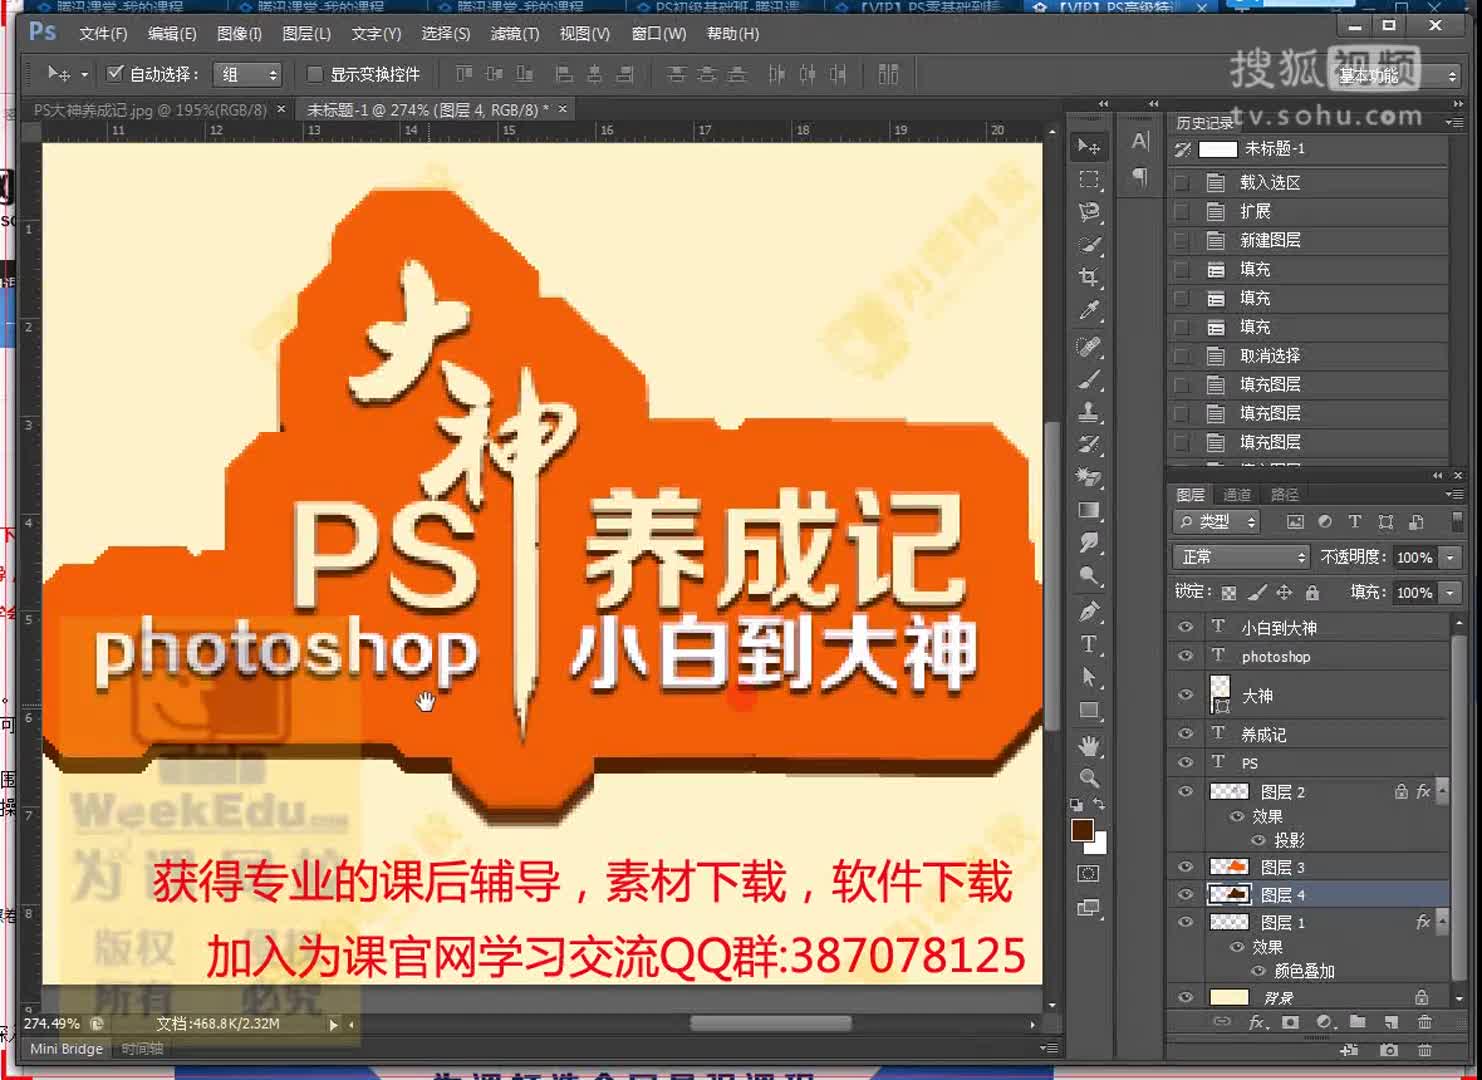The height and width of the screenshot is (1080, 1482).
Task: Enable Show Transform Controls checkbox
Action: (314, 74)
